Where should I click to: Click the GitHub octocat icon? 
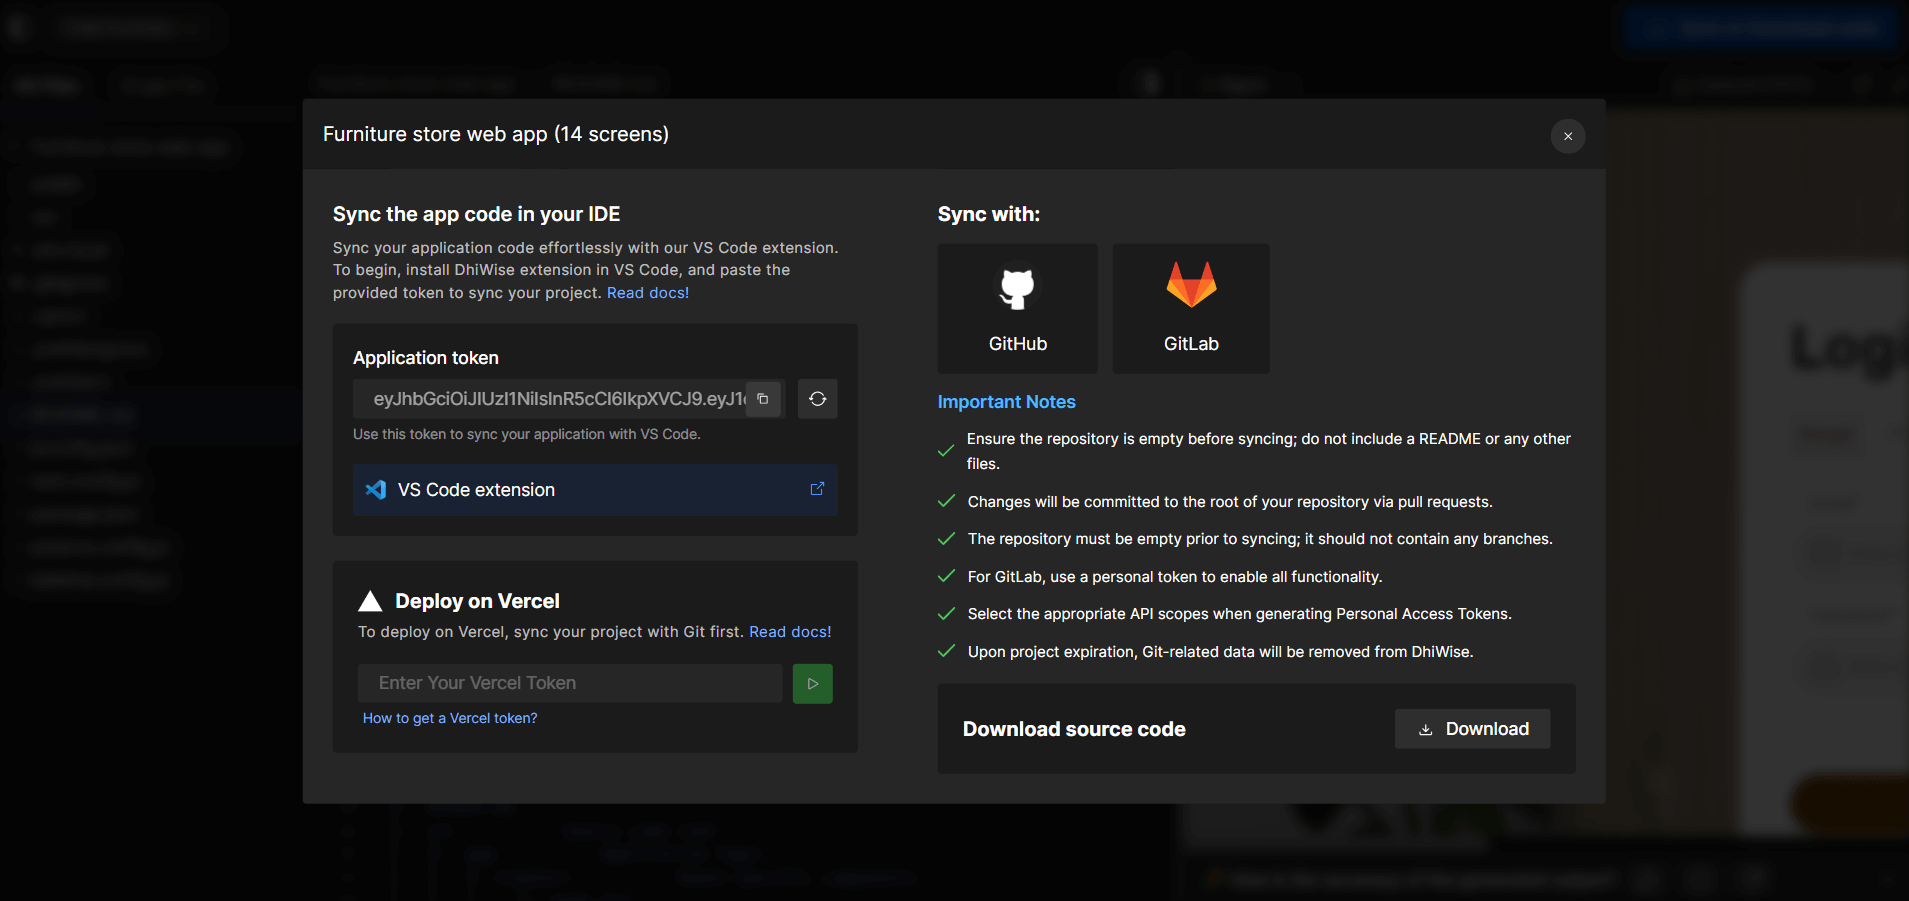[1018, 287]
